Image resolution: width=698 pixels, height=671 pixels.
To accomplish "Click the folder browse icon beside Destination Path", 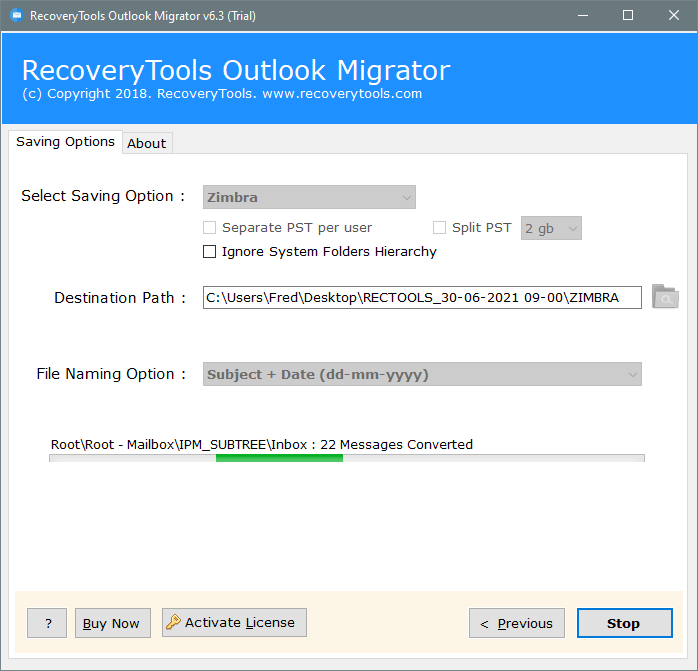I will [x=665, y=297].
